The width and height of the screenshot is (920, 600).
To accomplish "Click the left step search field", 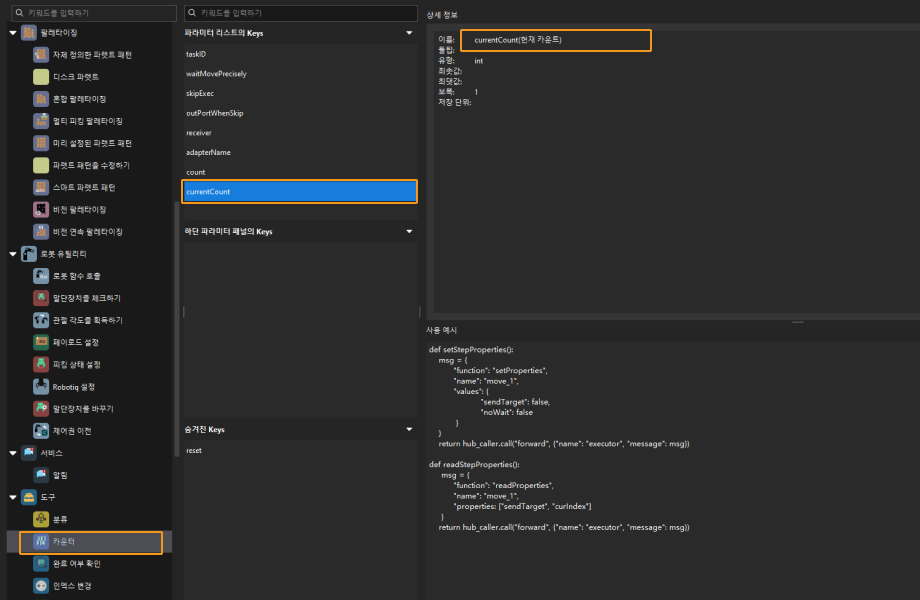I will (95, 12).
